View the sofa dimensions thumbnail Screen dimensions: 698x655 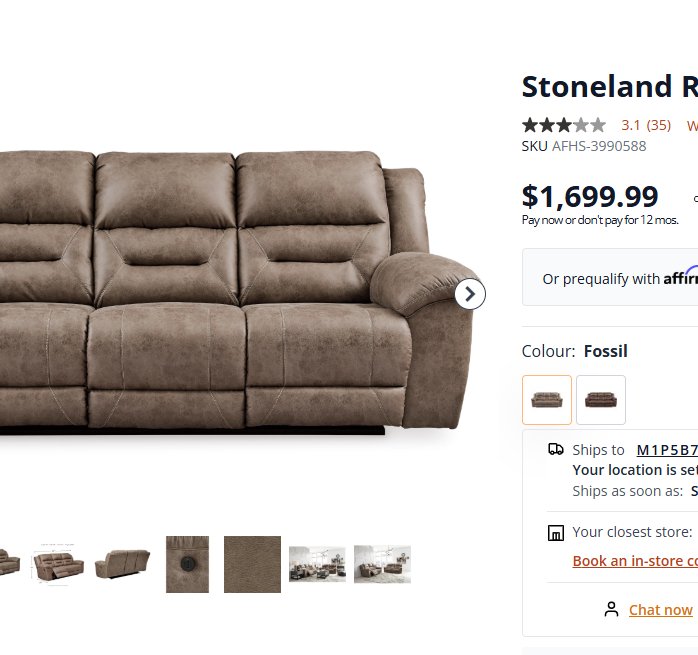coord(58,563)
